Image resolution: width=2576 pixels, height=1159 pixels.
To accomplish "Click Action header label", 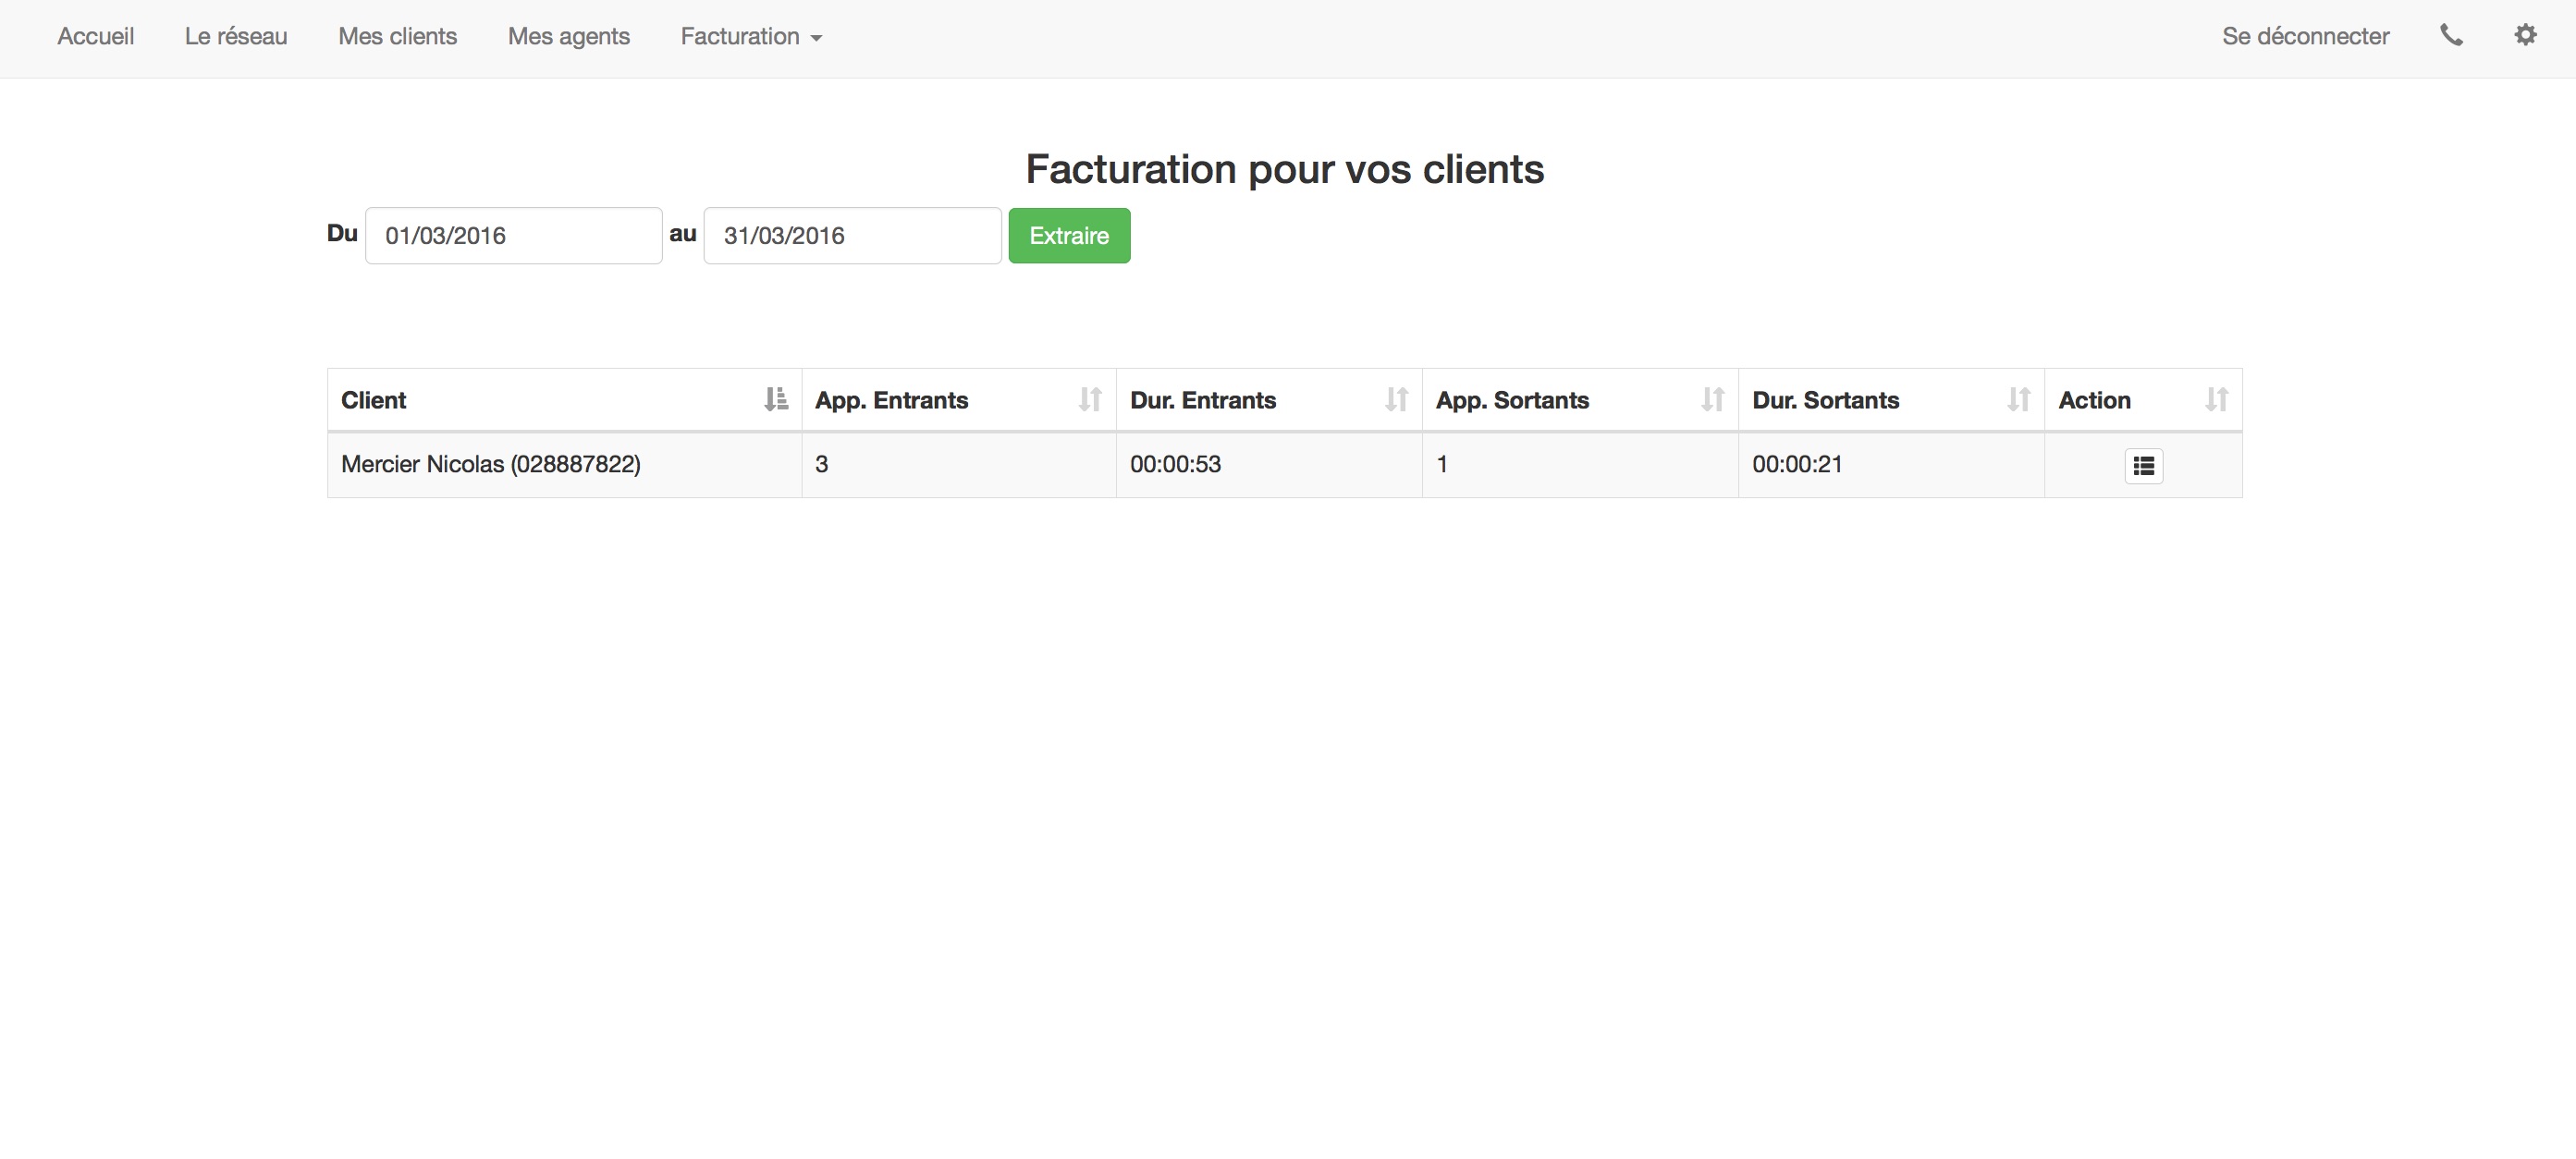I will click(2094, 400).
